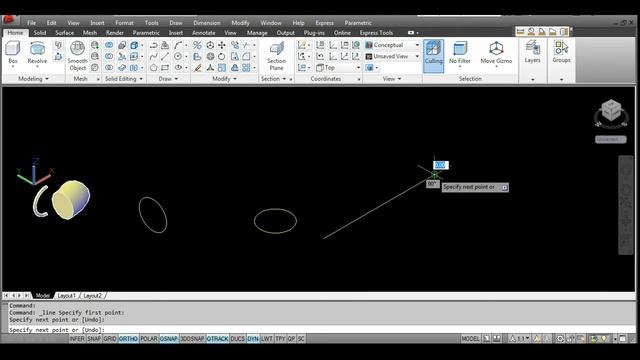Open the Unsaved View dropdown
The width and height of the screenshot is (640, 360).
click(x=393, y=56)
